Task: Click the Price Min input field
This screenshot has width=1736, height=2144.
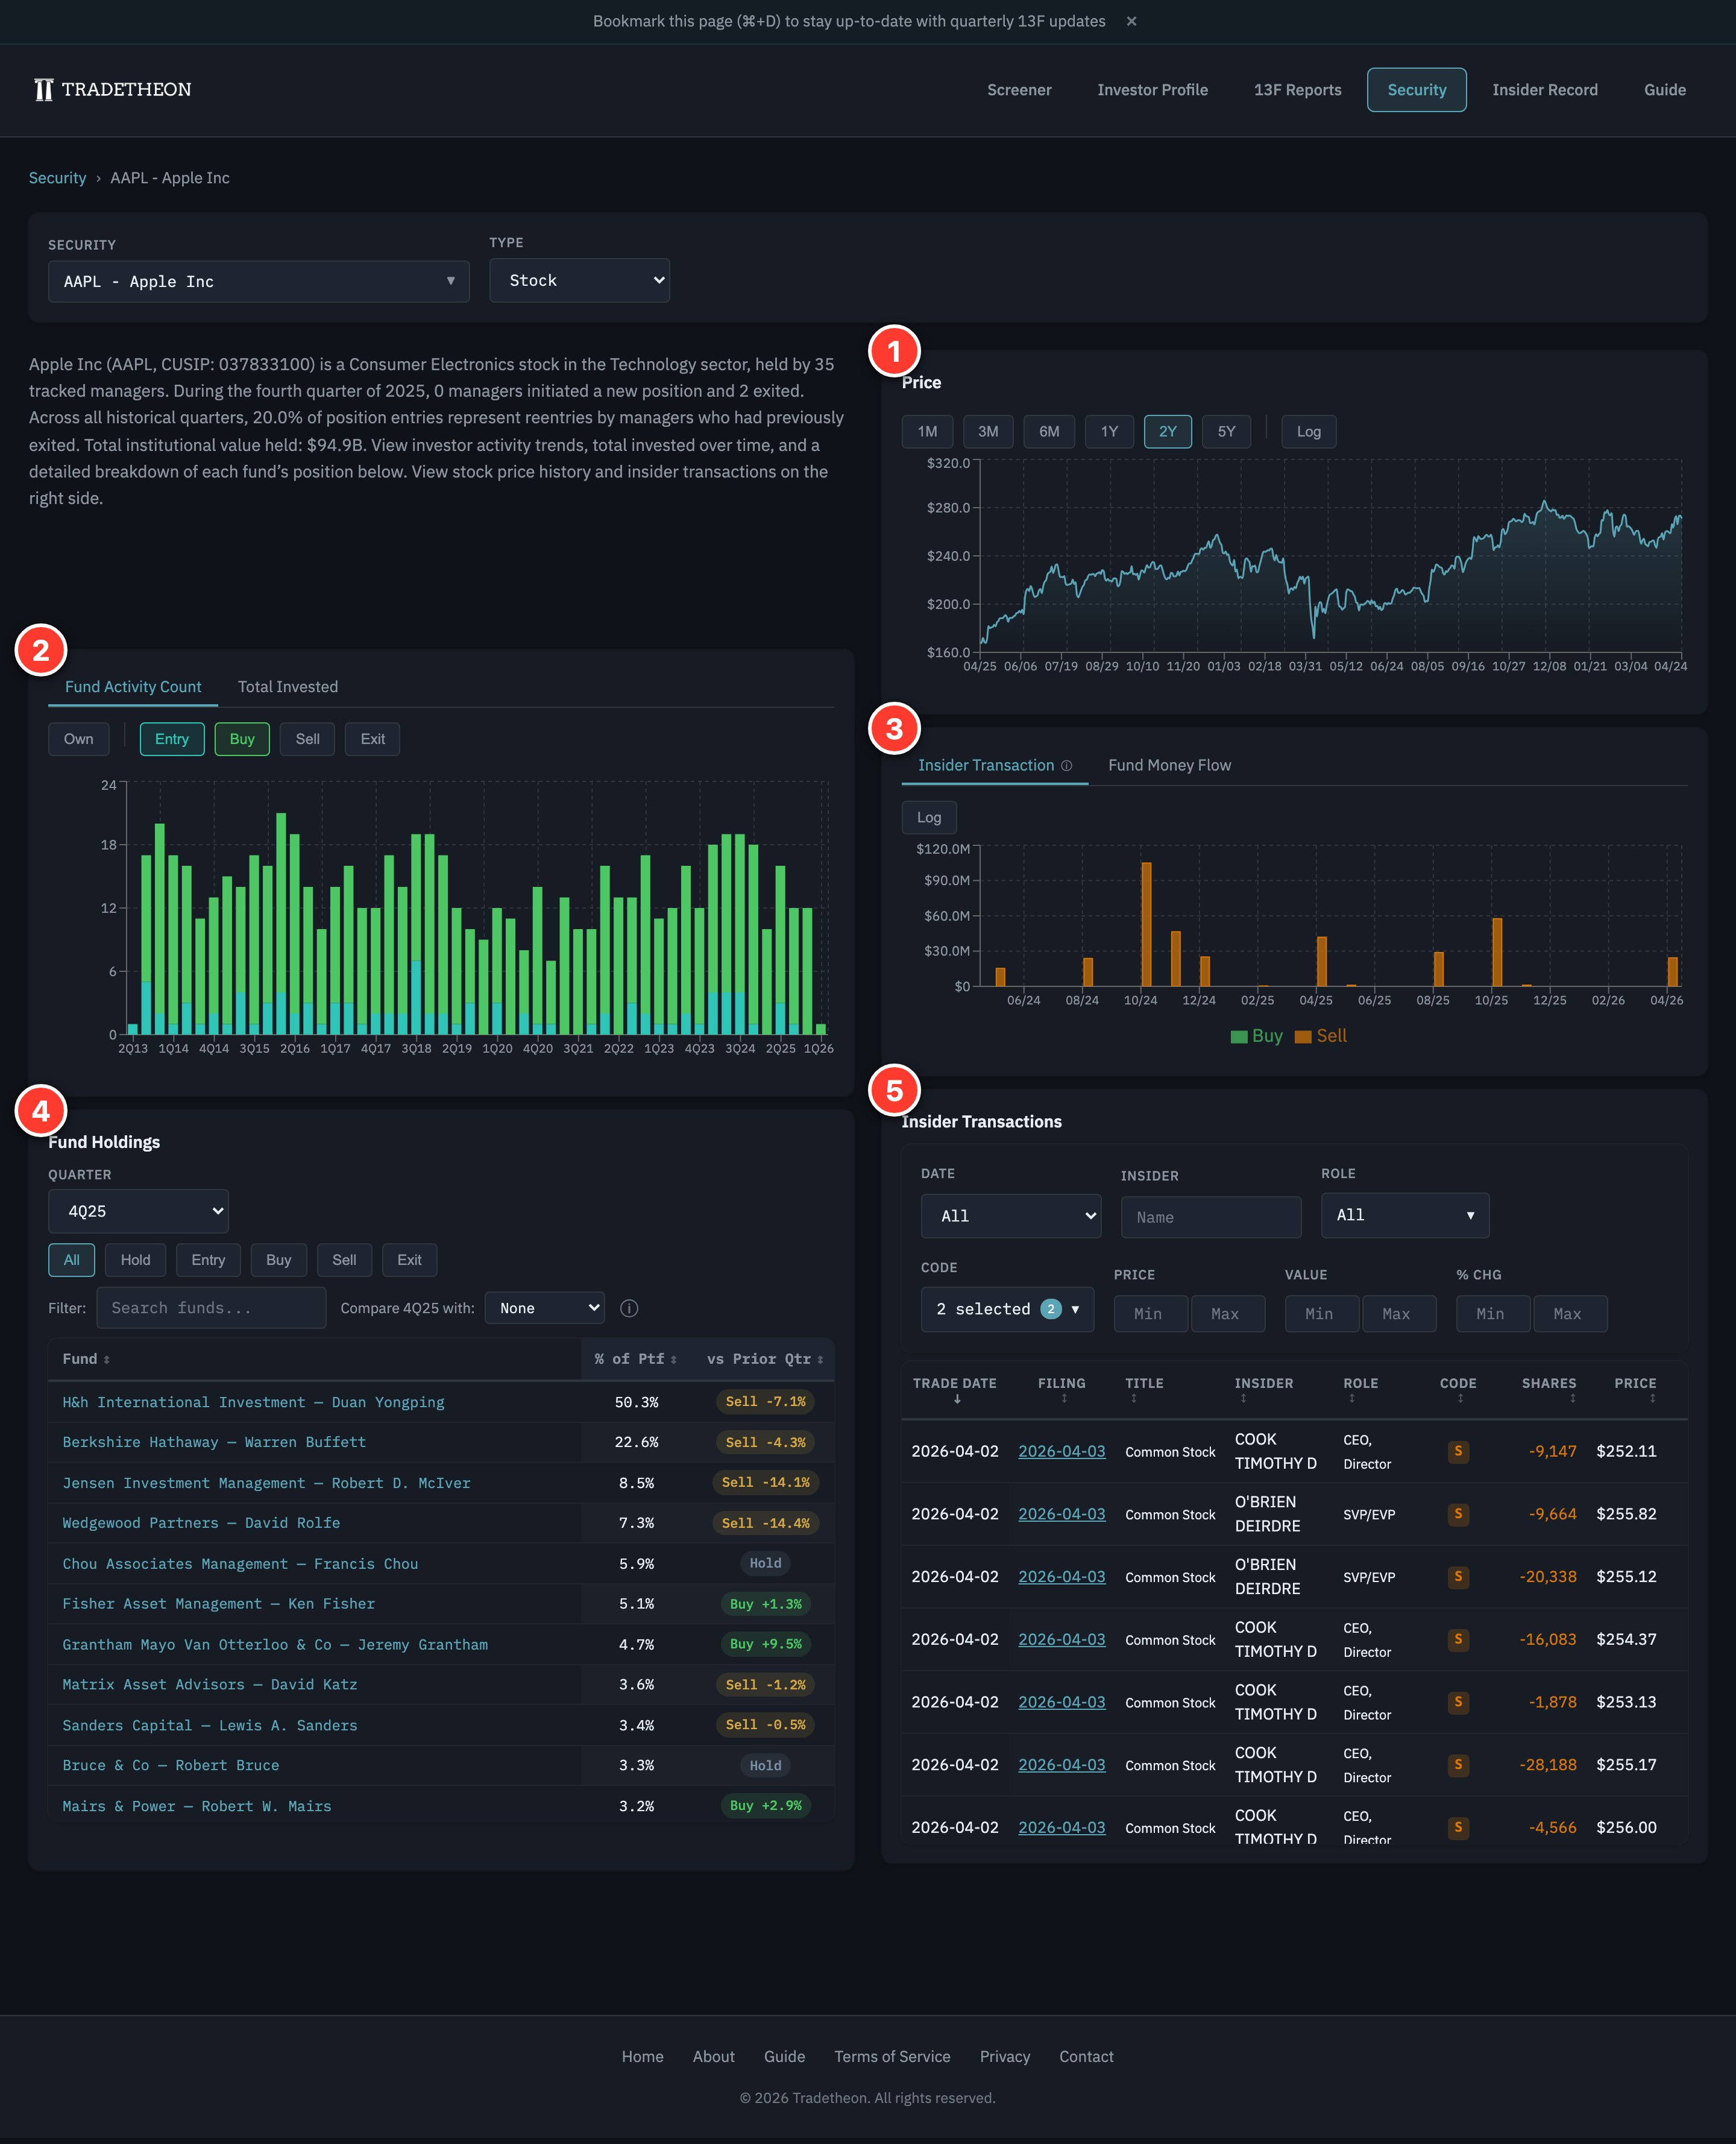Action: point(1151,1314)
